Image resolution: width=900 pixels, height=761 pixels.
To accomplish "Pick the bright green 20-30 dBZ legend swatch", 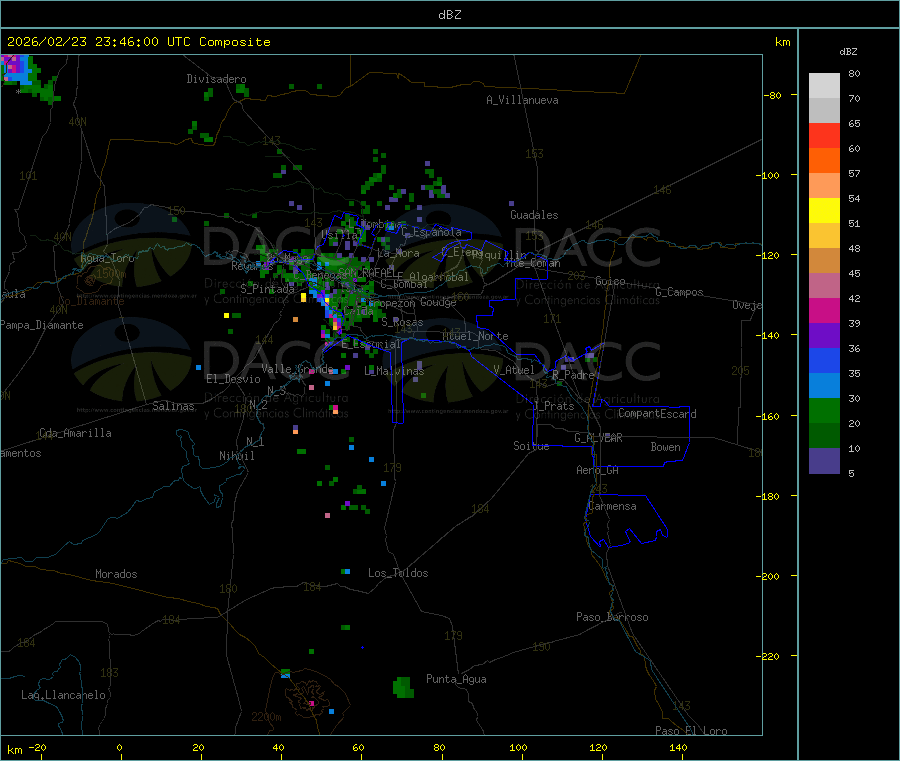I will pyautogui.click(x=824, y=410).
